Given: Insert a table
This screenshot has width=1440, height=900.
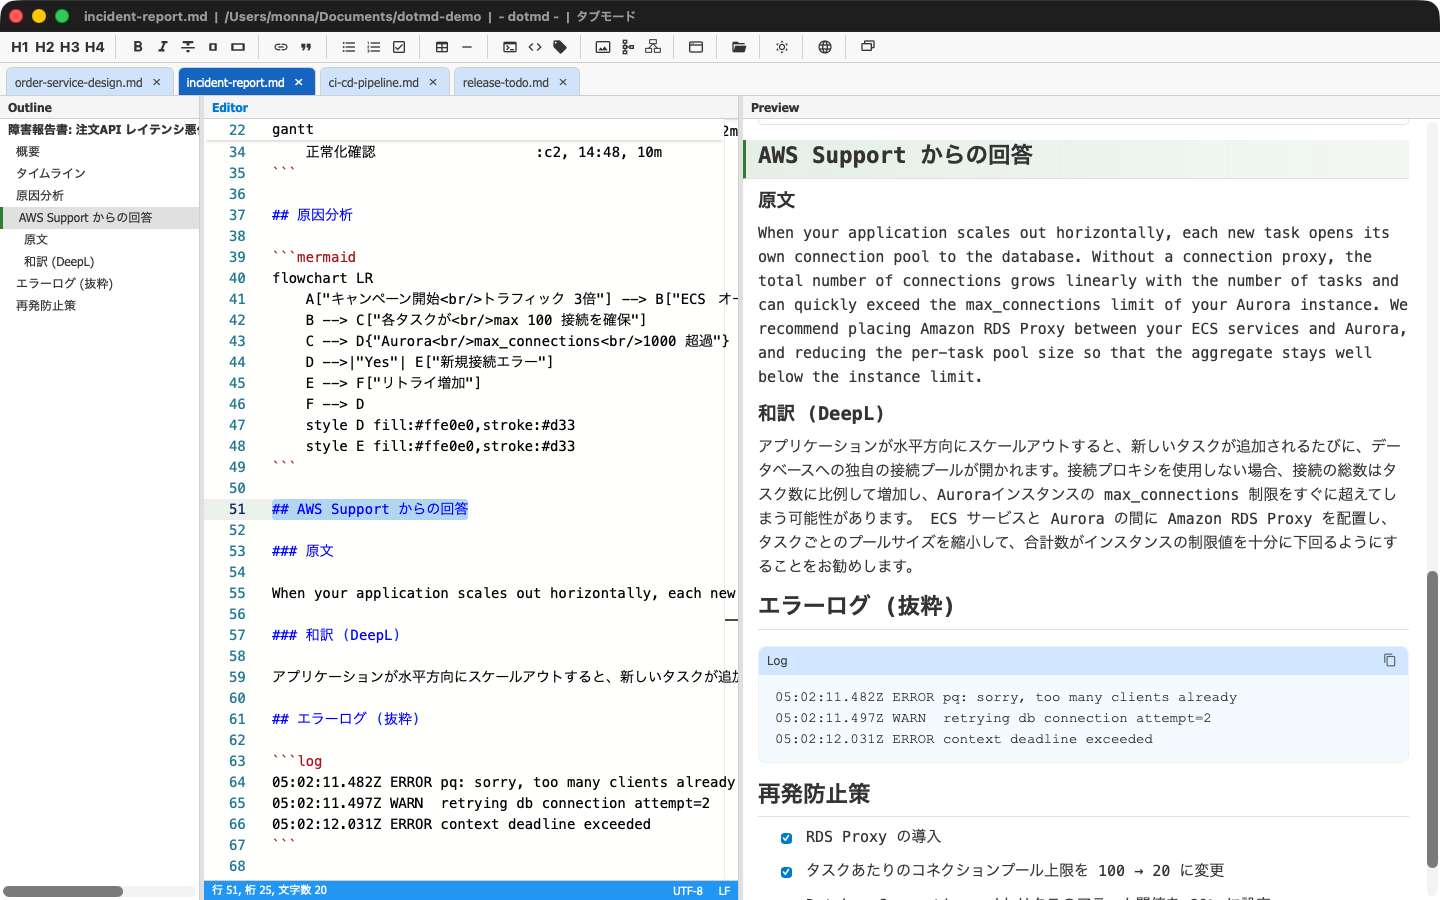Looking at the screenshot, I should point(442,47).
